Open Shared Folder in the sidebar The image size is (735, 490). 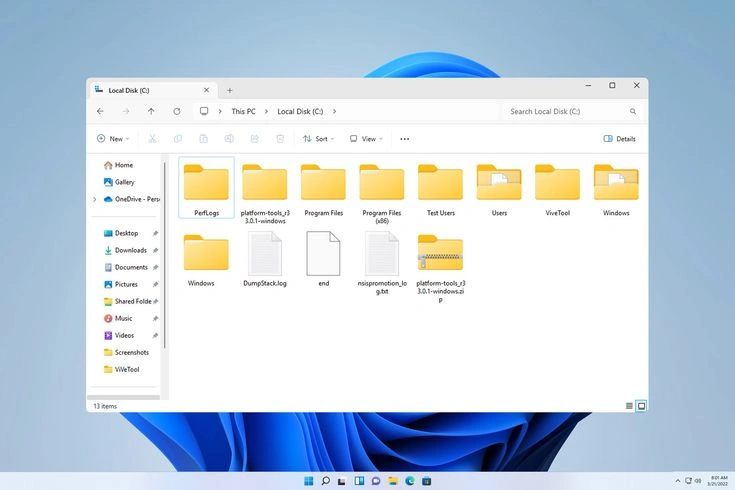click(128, 302)
